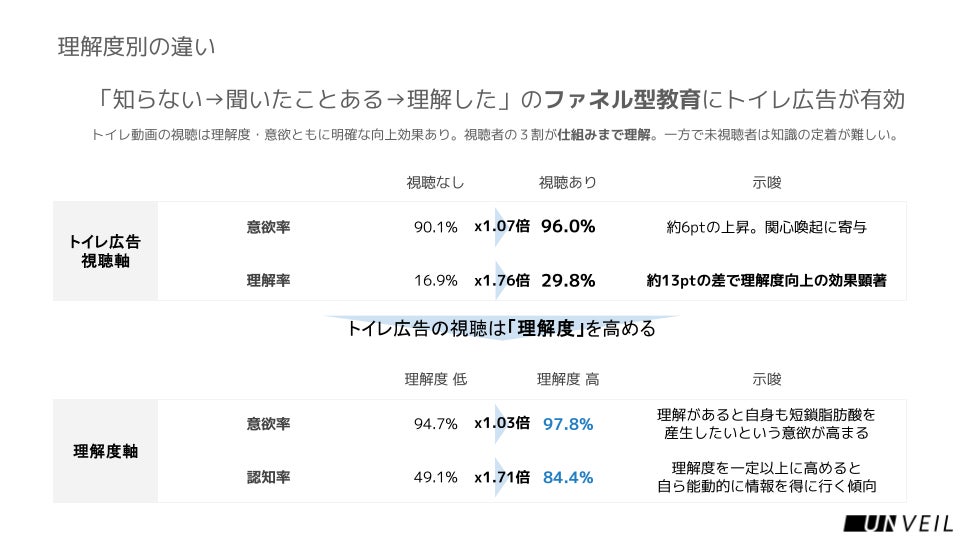Click the 理解度軸 row header
960x540 pixels.
[x=105, y=451]
